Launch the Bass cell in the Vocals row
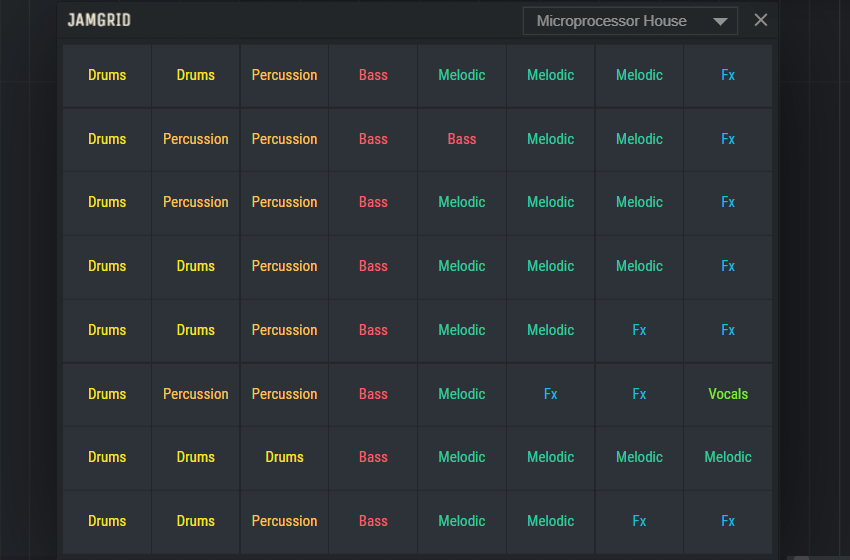The height and width of the screenshot is (560, 850). click(373, 394)
